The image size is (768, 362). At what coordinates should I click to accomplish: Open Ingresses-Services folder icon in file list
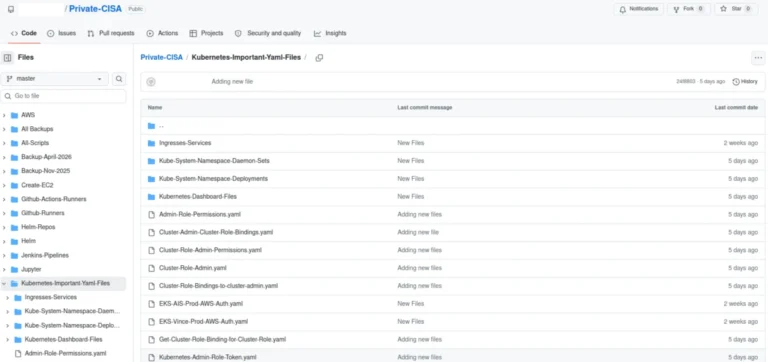pos(151,143)
